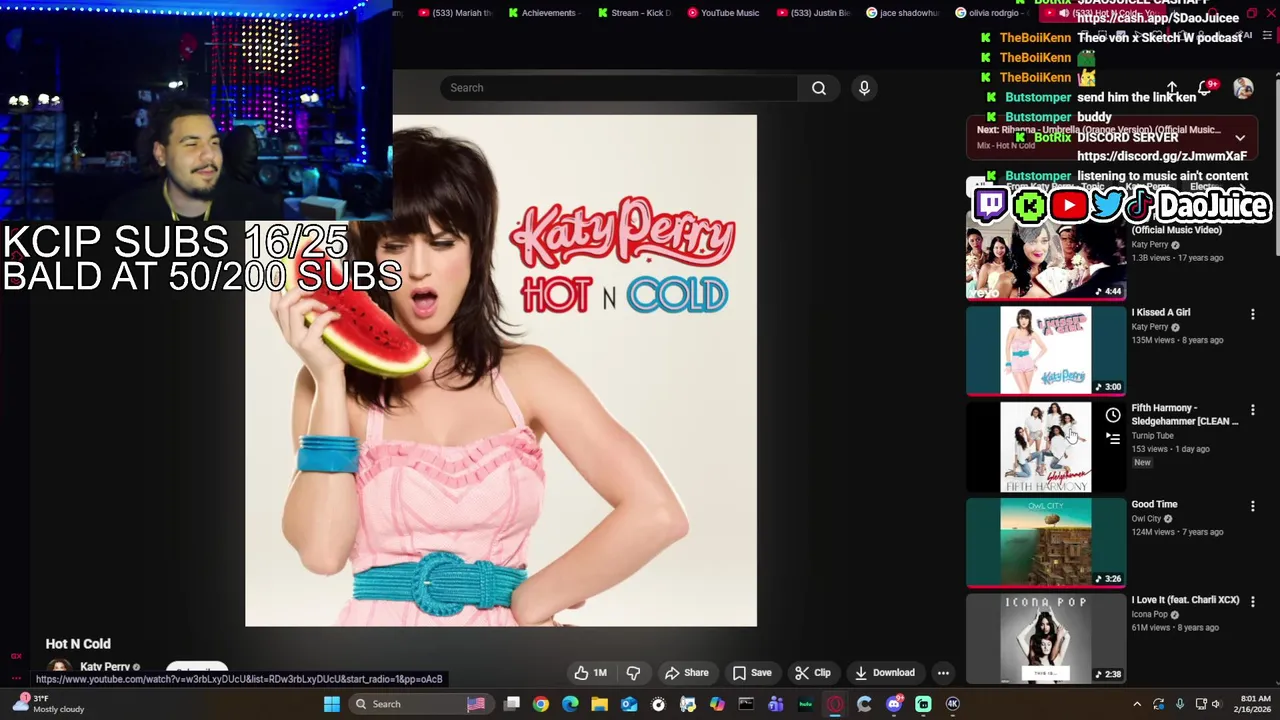1280x720 pixels.
Task: Click the Download button
Action: [x=885, y=673]
